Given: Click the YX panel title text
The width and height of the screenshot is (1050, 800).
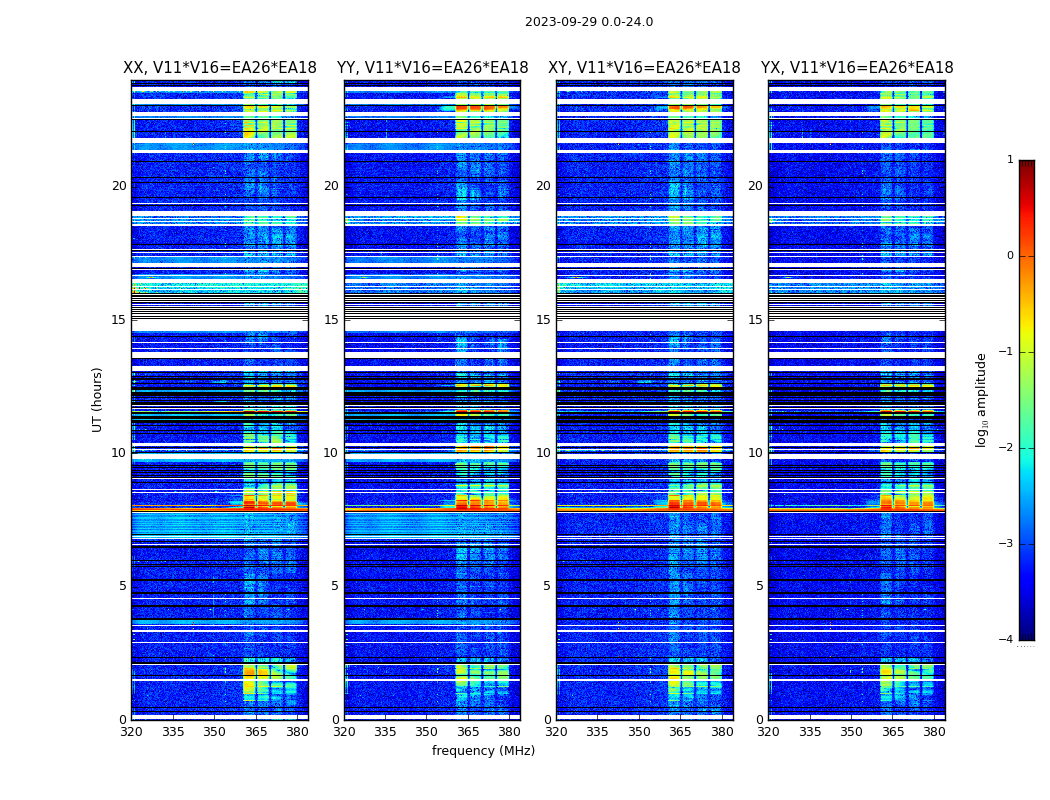Looking at the screenshot, I should point(856,68).
